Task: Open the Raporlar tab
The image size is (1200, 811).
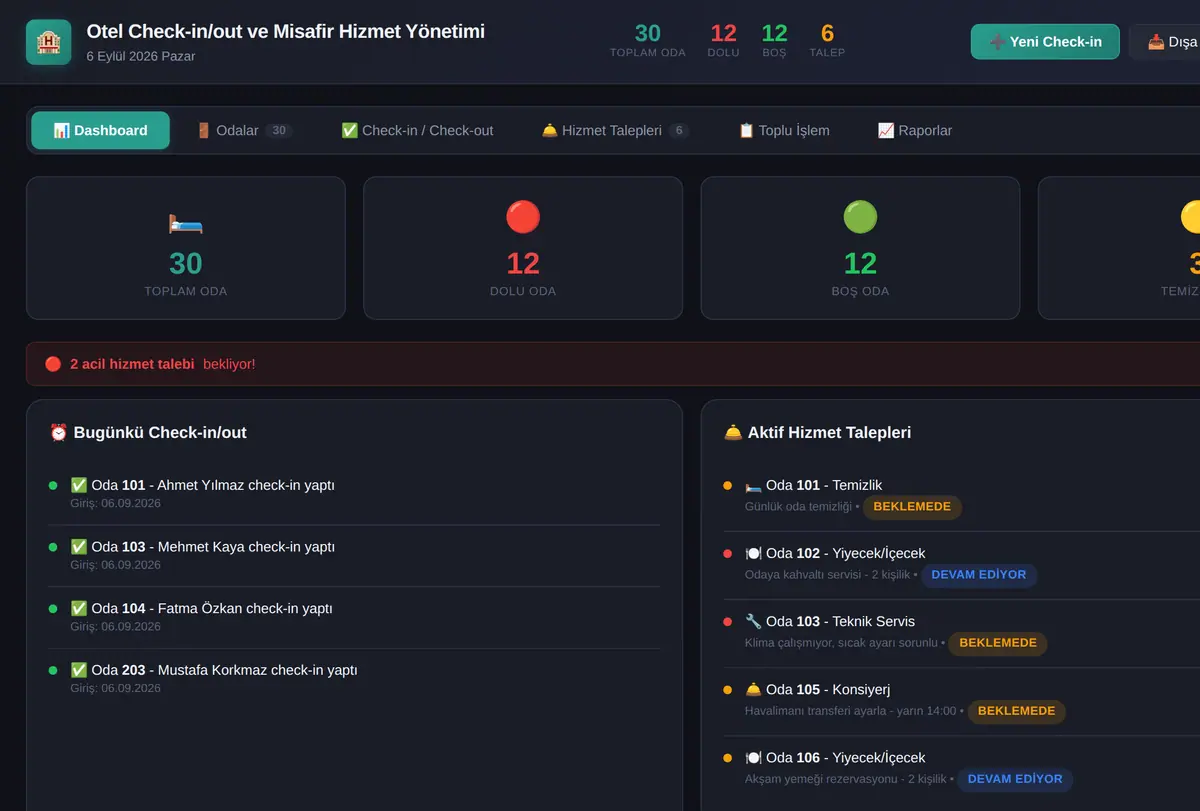Action: click(915, 130)
